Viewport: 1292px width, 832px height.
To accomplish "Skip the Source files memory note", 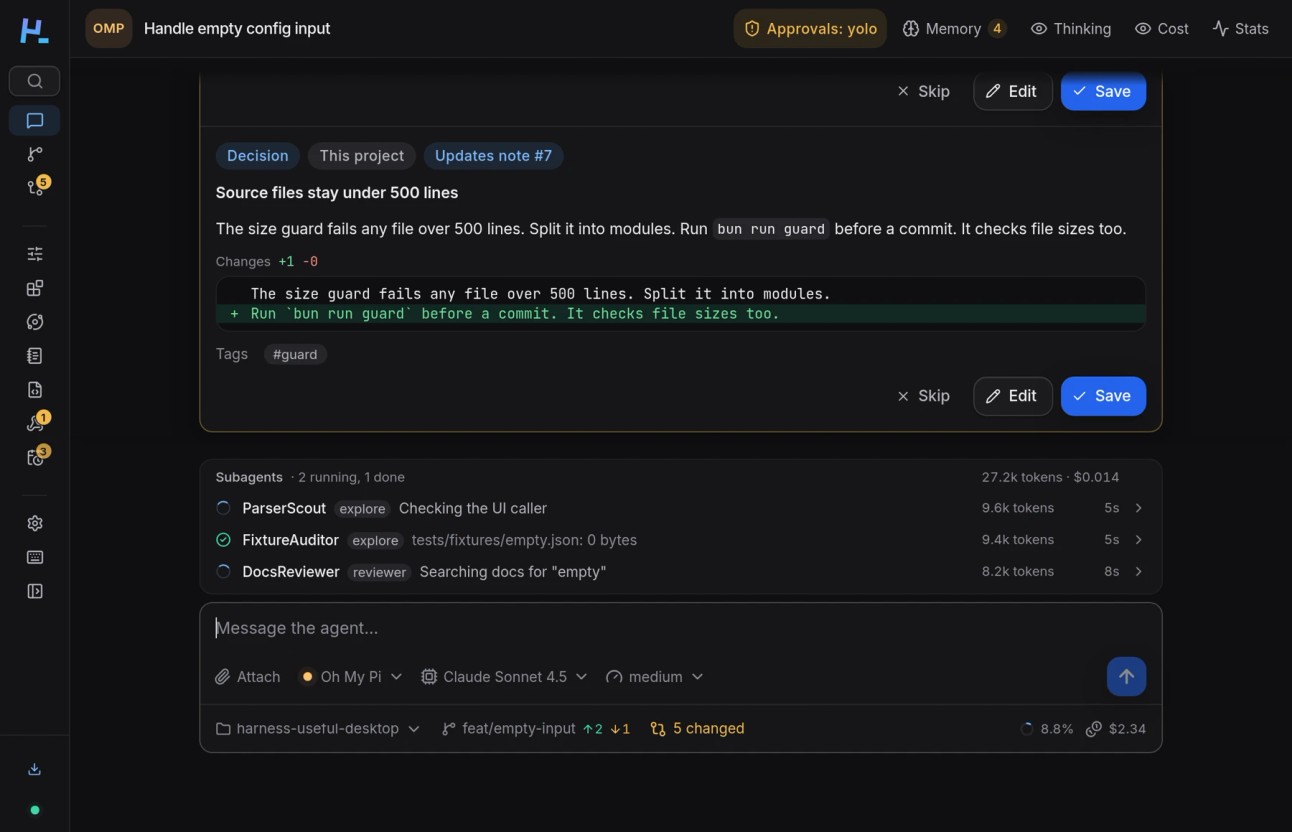I will pyautogui.click(x=923, y=396).
